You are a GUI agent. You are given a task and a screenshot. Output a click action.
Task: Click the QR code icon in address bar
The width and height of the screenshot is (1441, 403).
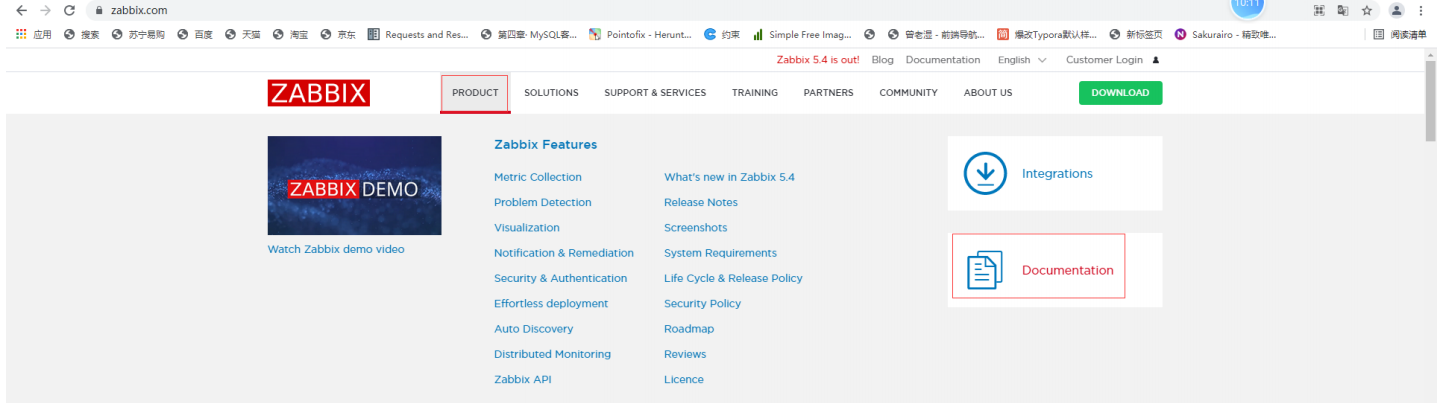coord(1319,10)
